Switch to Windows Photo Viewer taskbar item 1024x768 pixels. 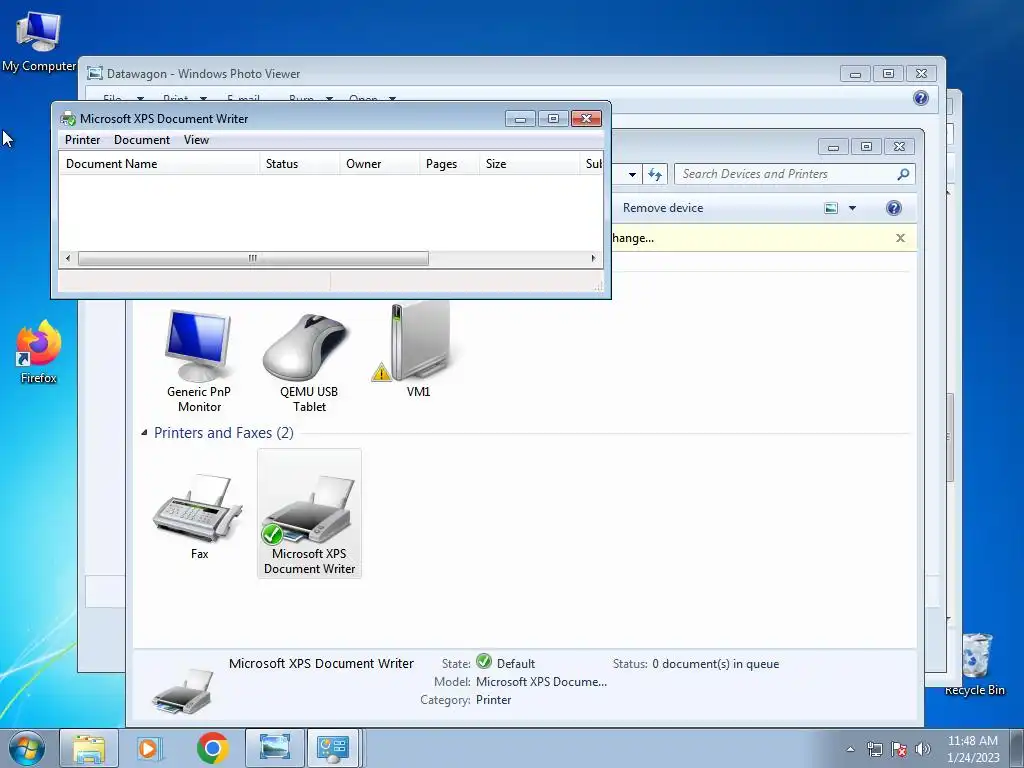(275, 748)
